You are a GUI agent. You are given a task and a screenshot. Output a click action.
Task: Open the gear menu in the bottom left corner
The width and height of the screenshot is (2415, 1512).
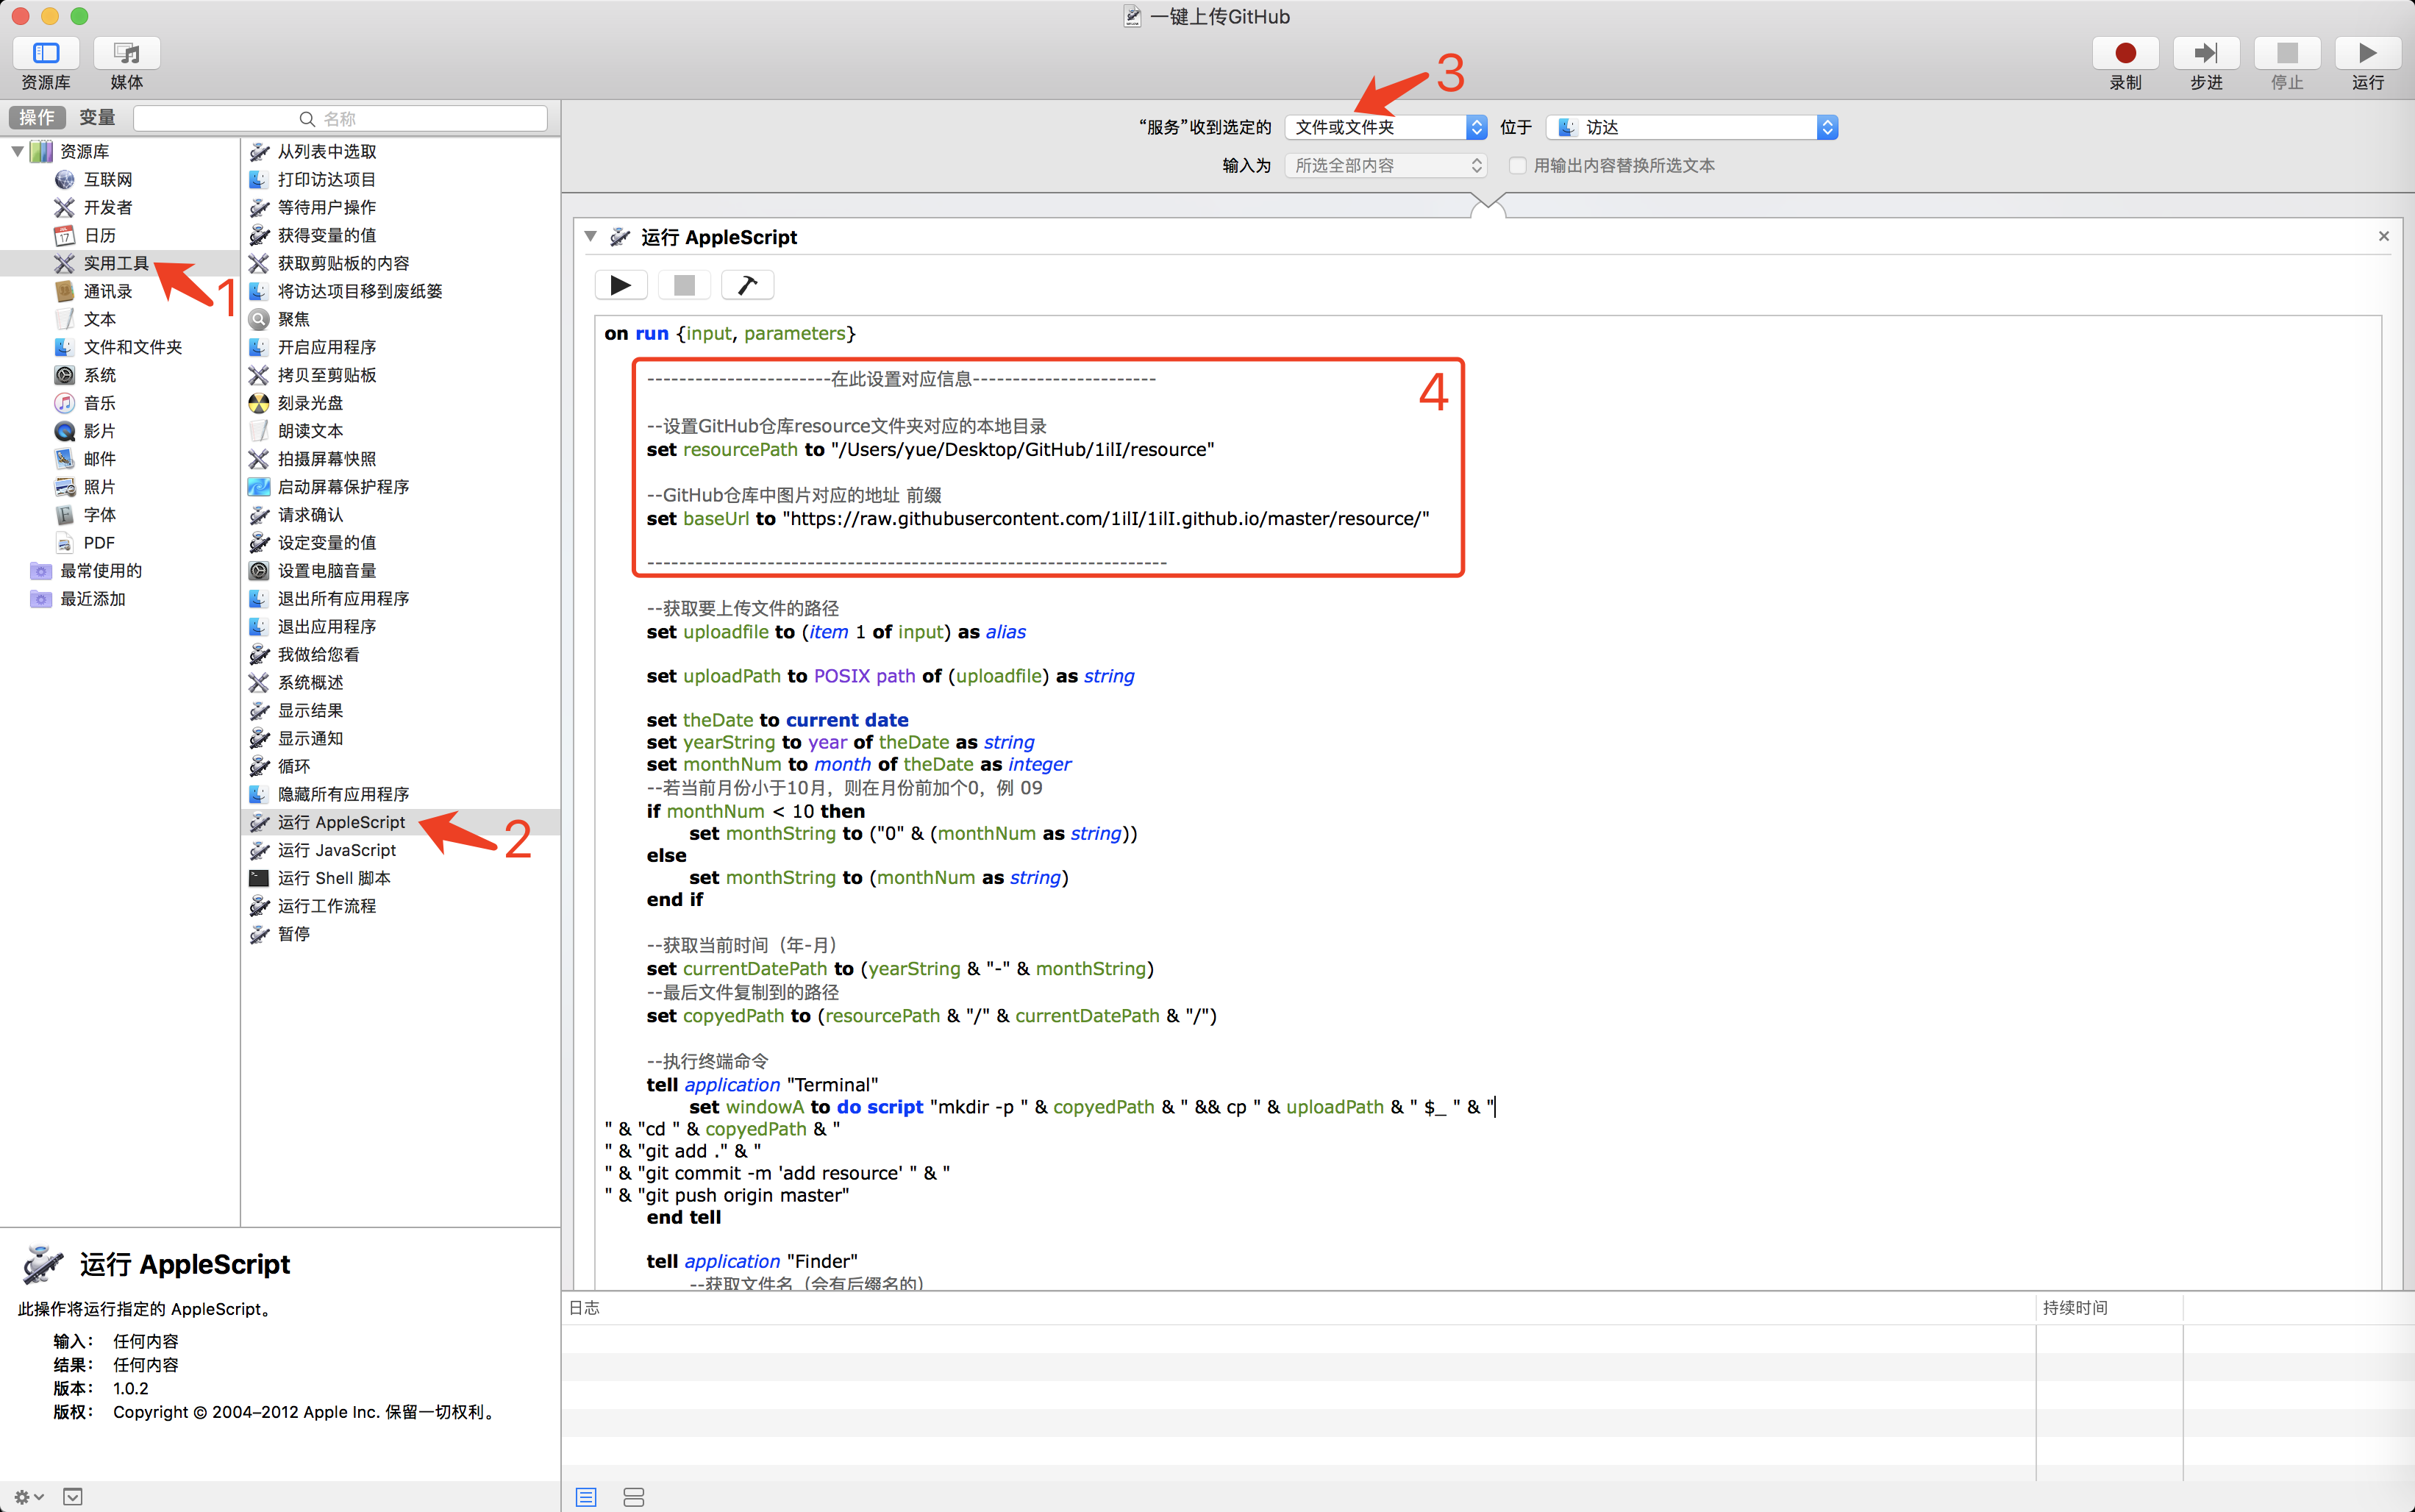pos(28,1496)
